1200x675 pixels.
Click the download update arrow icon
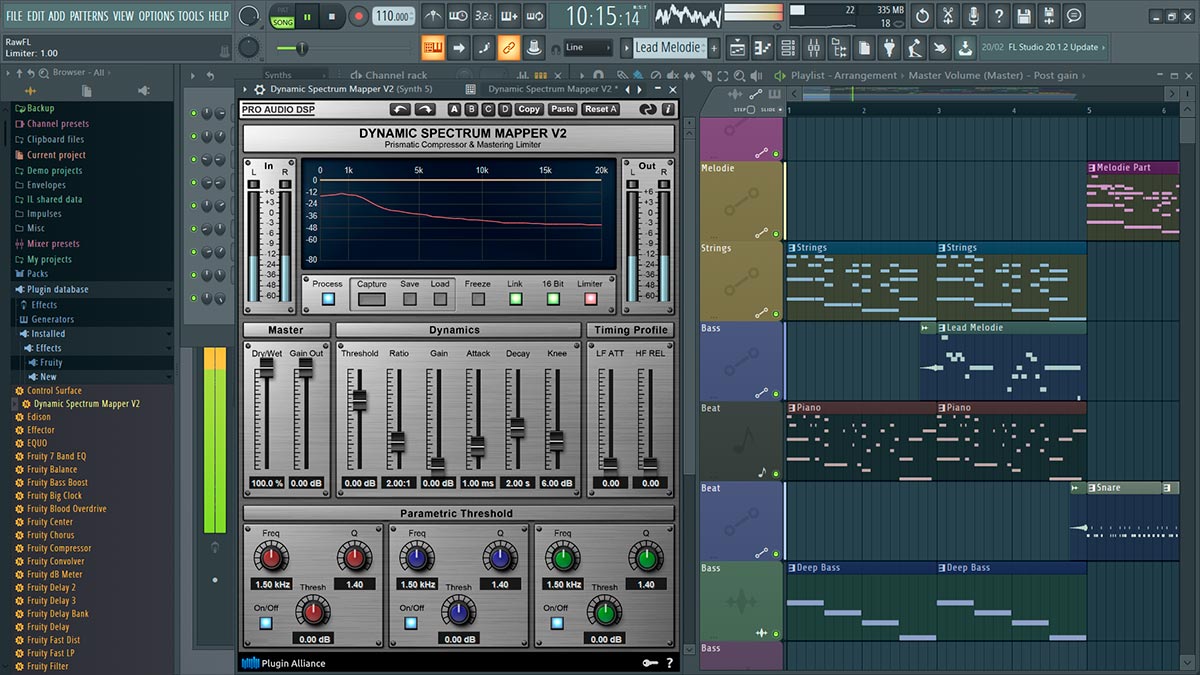pyautogui.click(x=964, y=47)
